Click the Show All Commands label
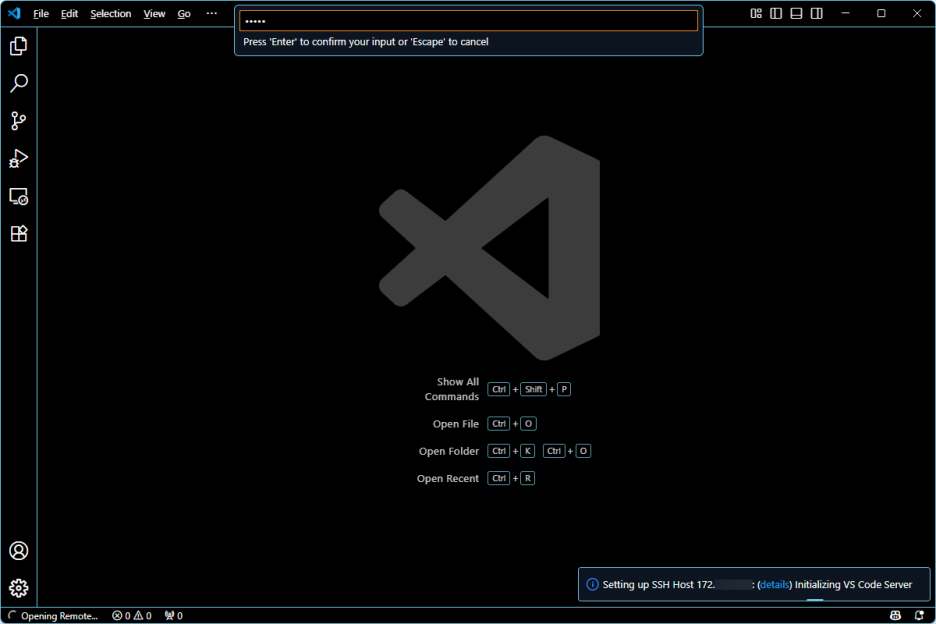The height and width of the screenshot is (624, 936). pyautogui.click(x=452, y=389)
